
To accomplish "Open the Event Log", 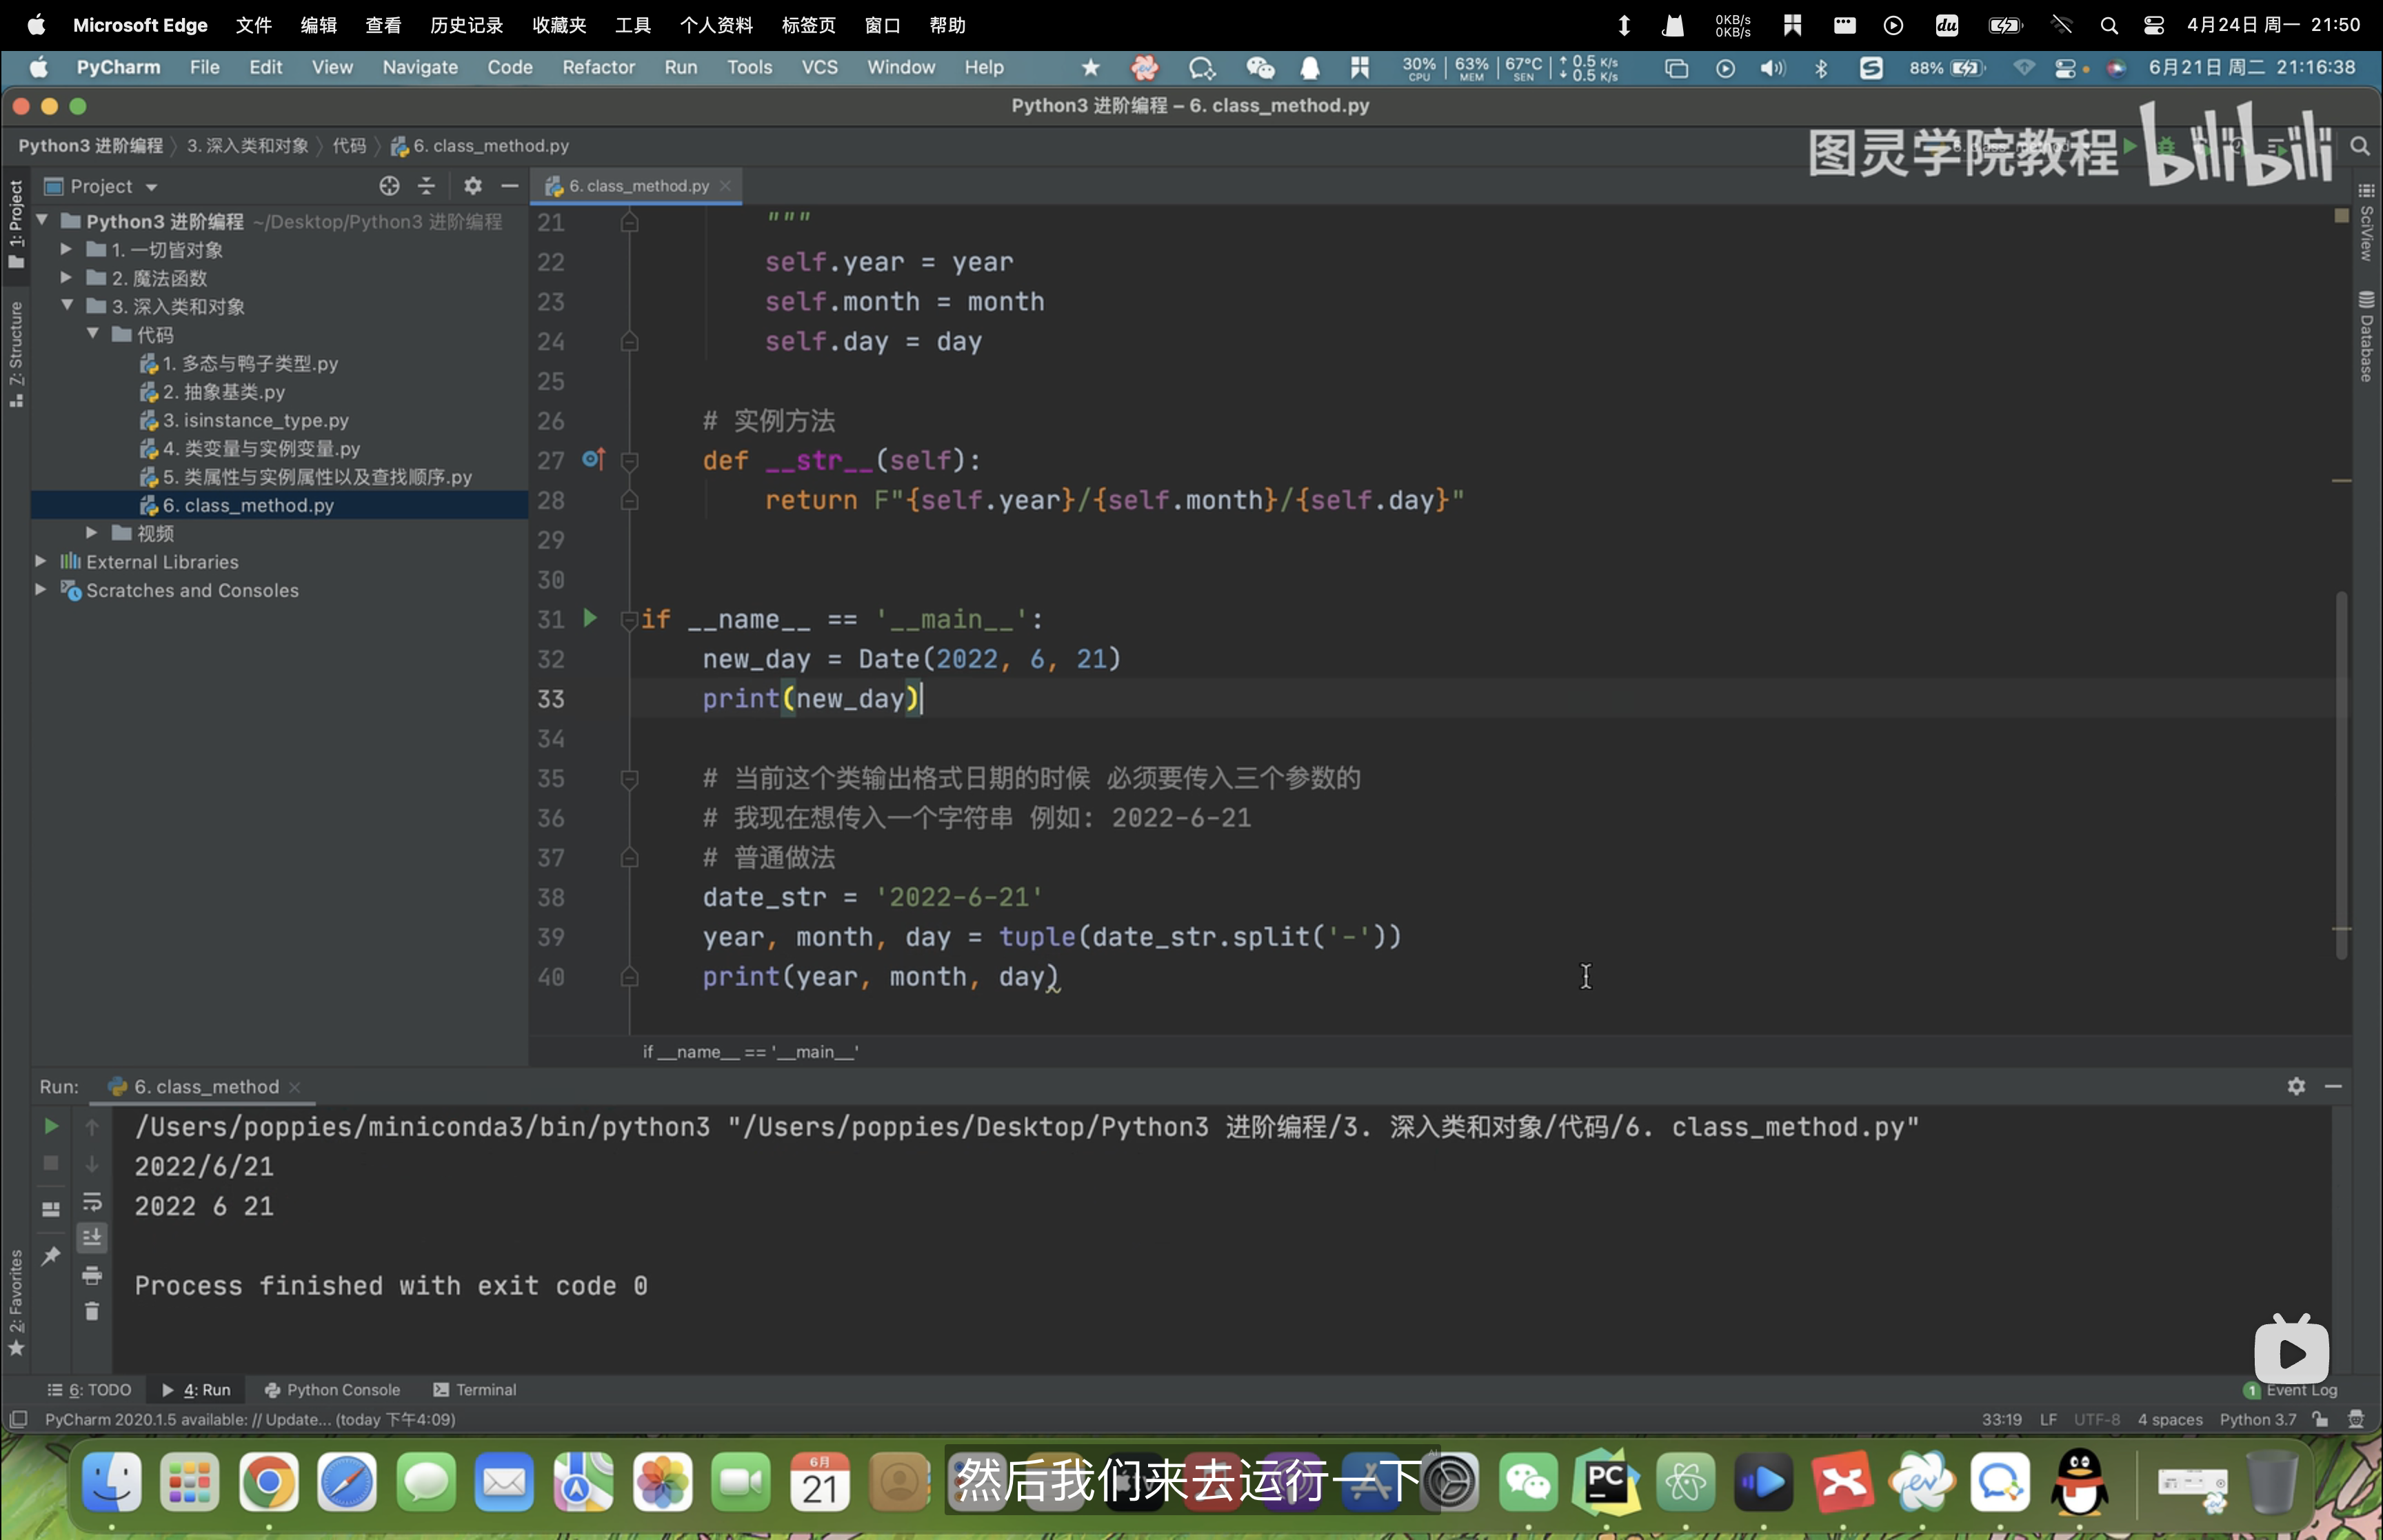I will 2290,1390.
